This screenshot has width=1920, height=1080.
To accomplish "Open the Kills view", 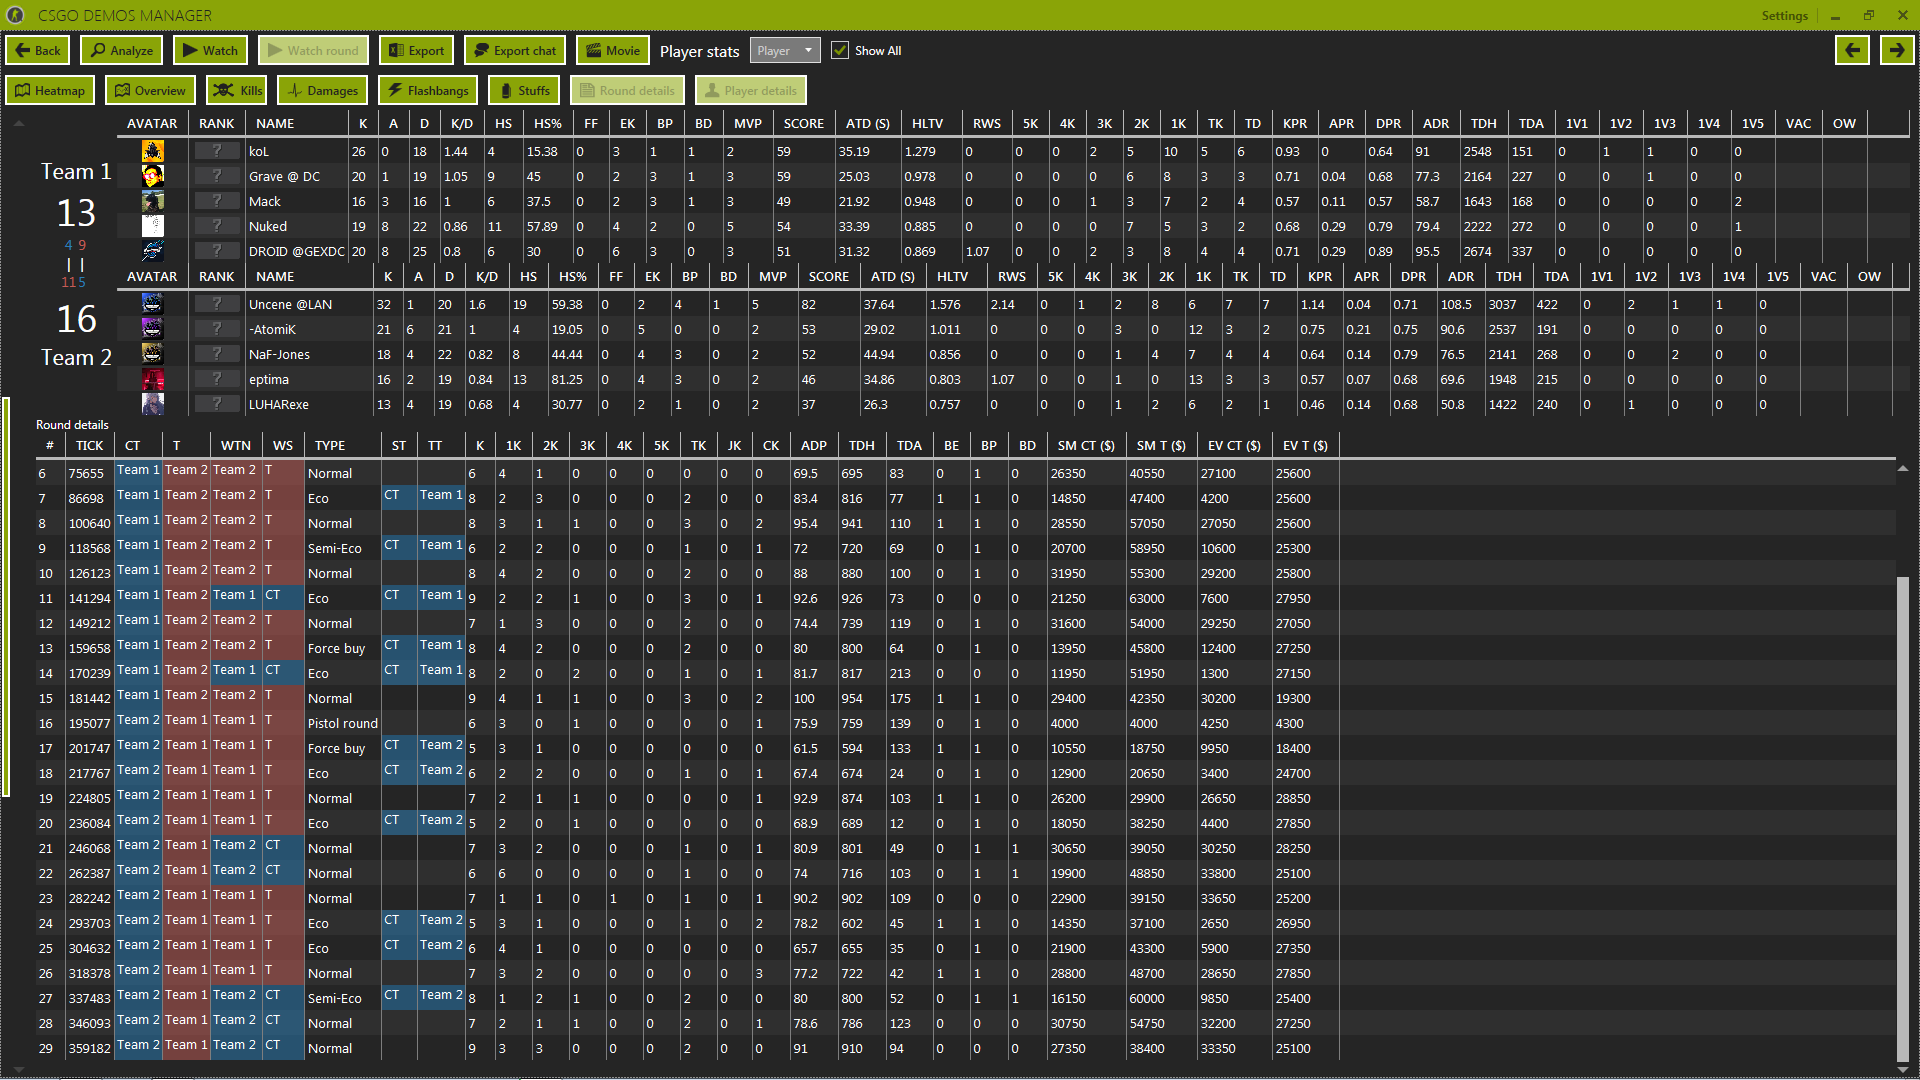I will tap(237, 91).
